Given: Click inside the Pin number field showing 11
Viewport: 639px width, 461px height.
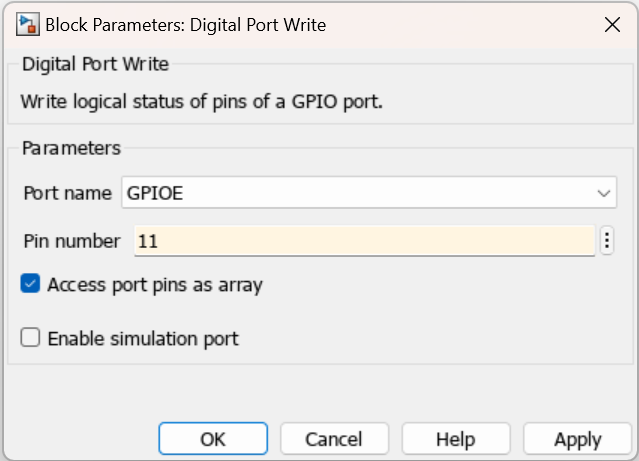Looking at the screenshot, I should tap(360, 241).
